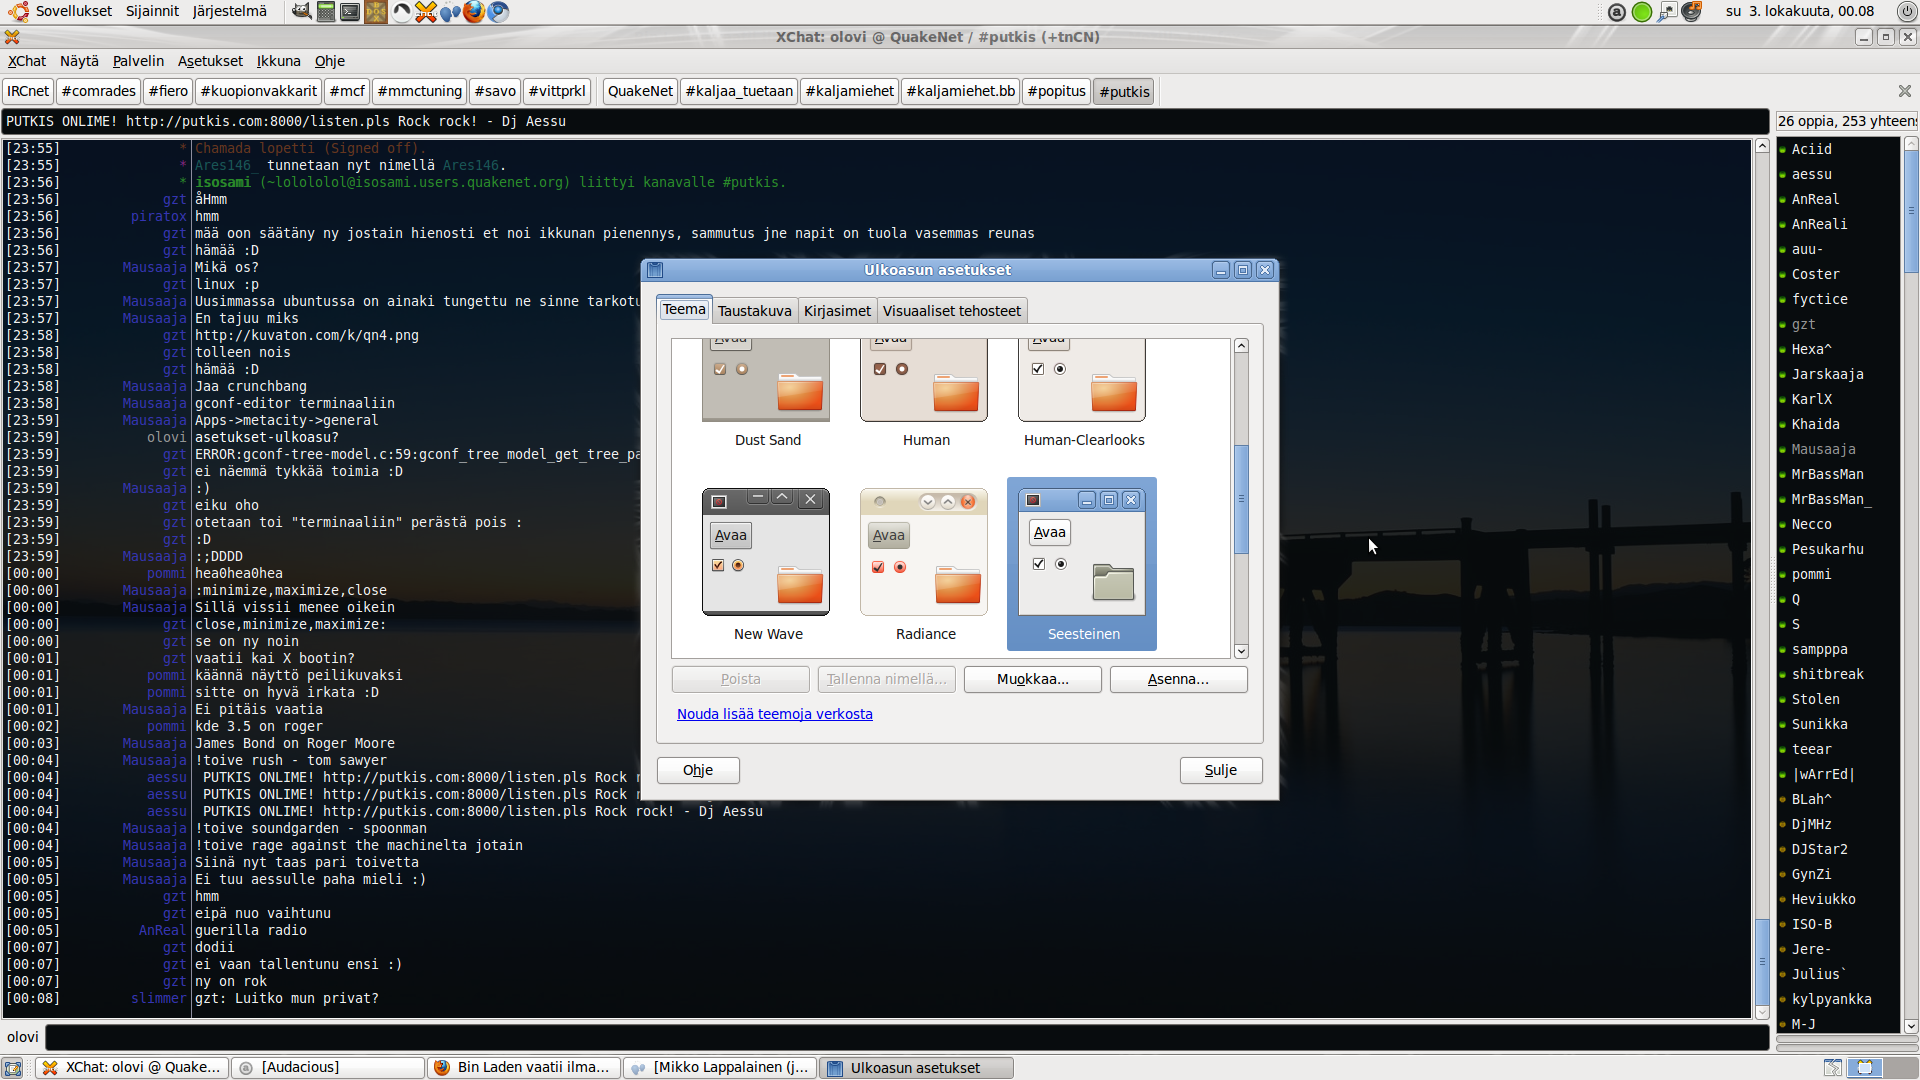Open the calculator launcher icon
Screen dimensions: 1920x1080
326,11
